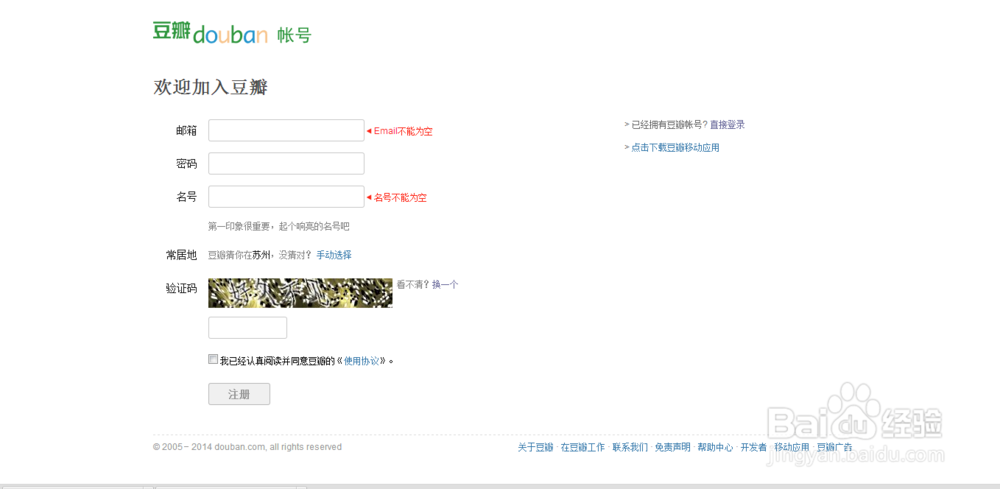The height and width of the screenshot is (489, 1000).
Task: Open the 使用协议 terms link
Action: [x=361, y=361]
